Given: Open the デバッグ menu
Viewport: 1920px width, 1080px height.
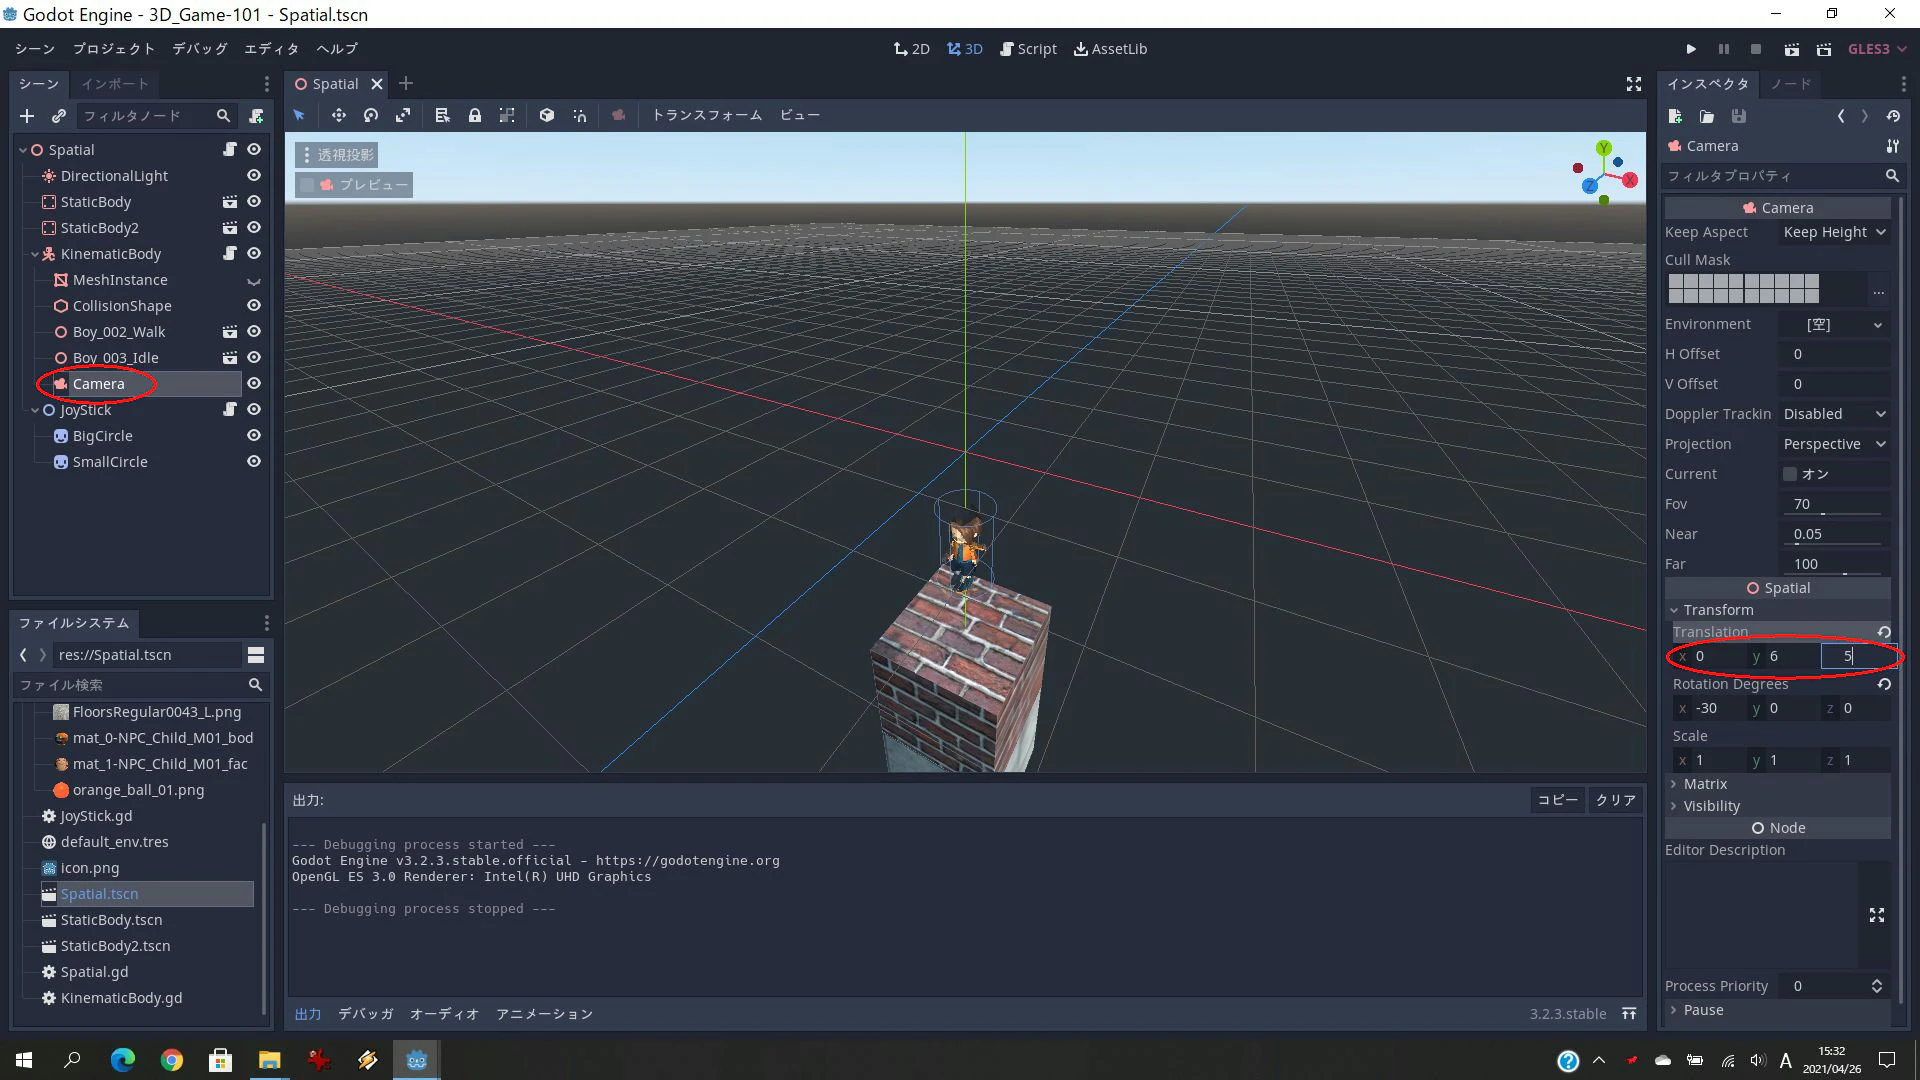Looking at the screenshot, I should pyautogui.click(x=200, y=49).
